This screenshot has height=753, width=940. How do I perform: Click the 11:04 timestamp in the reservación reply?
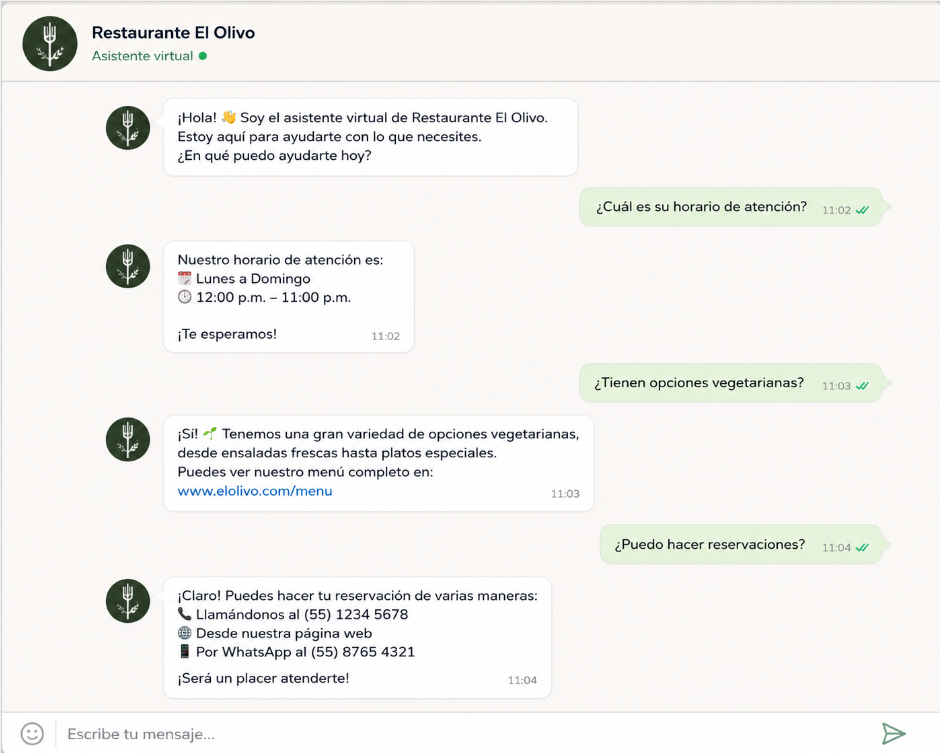click(x=522, y=680)
